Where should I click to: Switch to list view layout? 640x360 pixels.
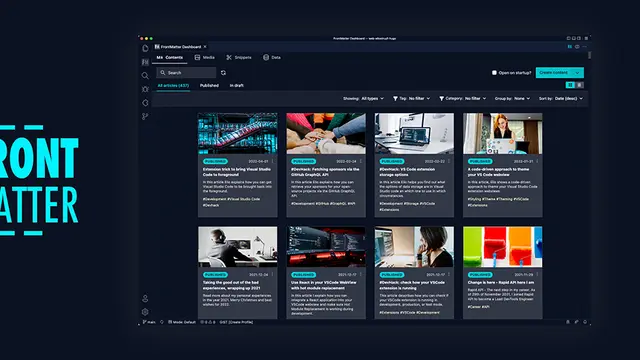click(580, 85)
